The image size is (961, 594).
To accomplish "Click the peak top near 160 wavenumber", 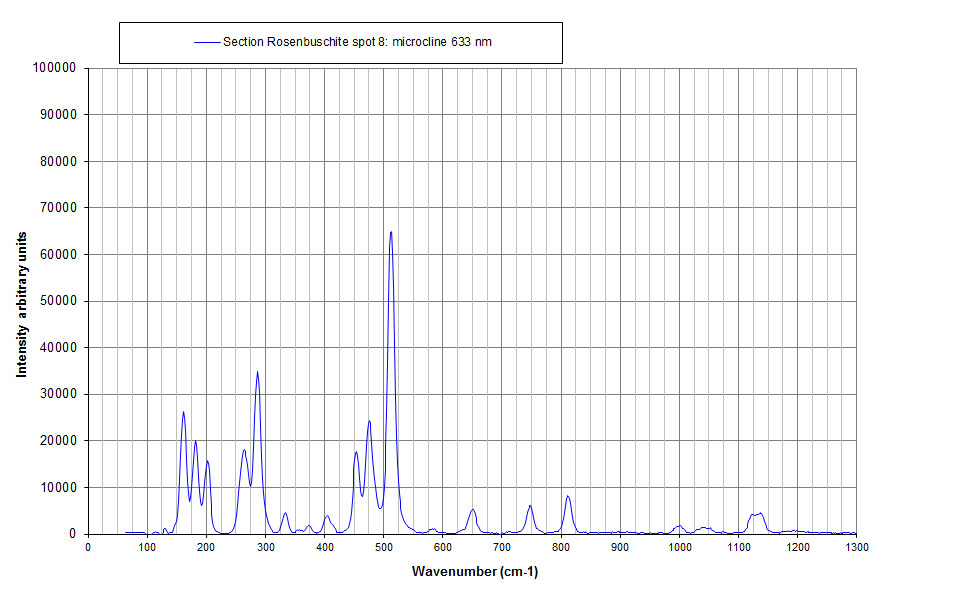I will click(x=183, y=412).
